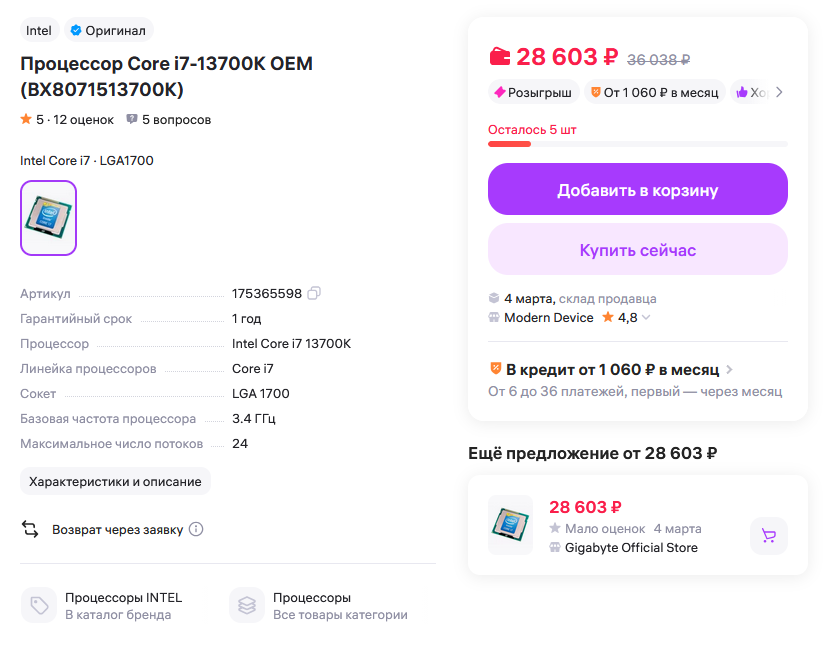Click the info icon beside return policy
The height and width of the screenshot is (649, 825).
196,529
